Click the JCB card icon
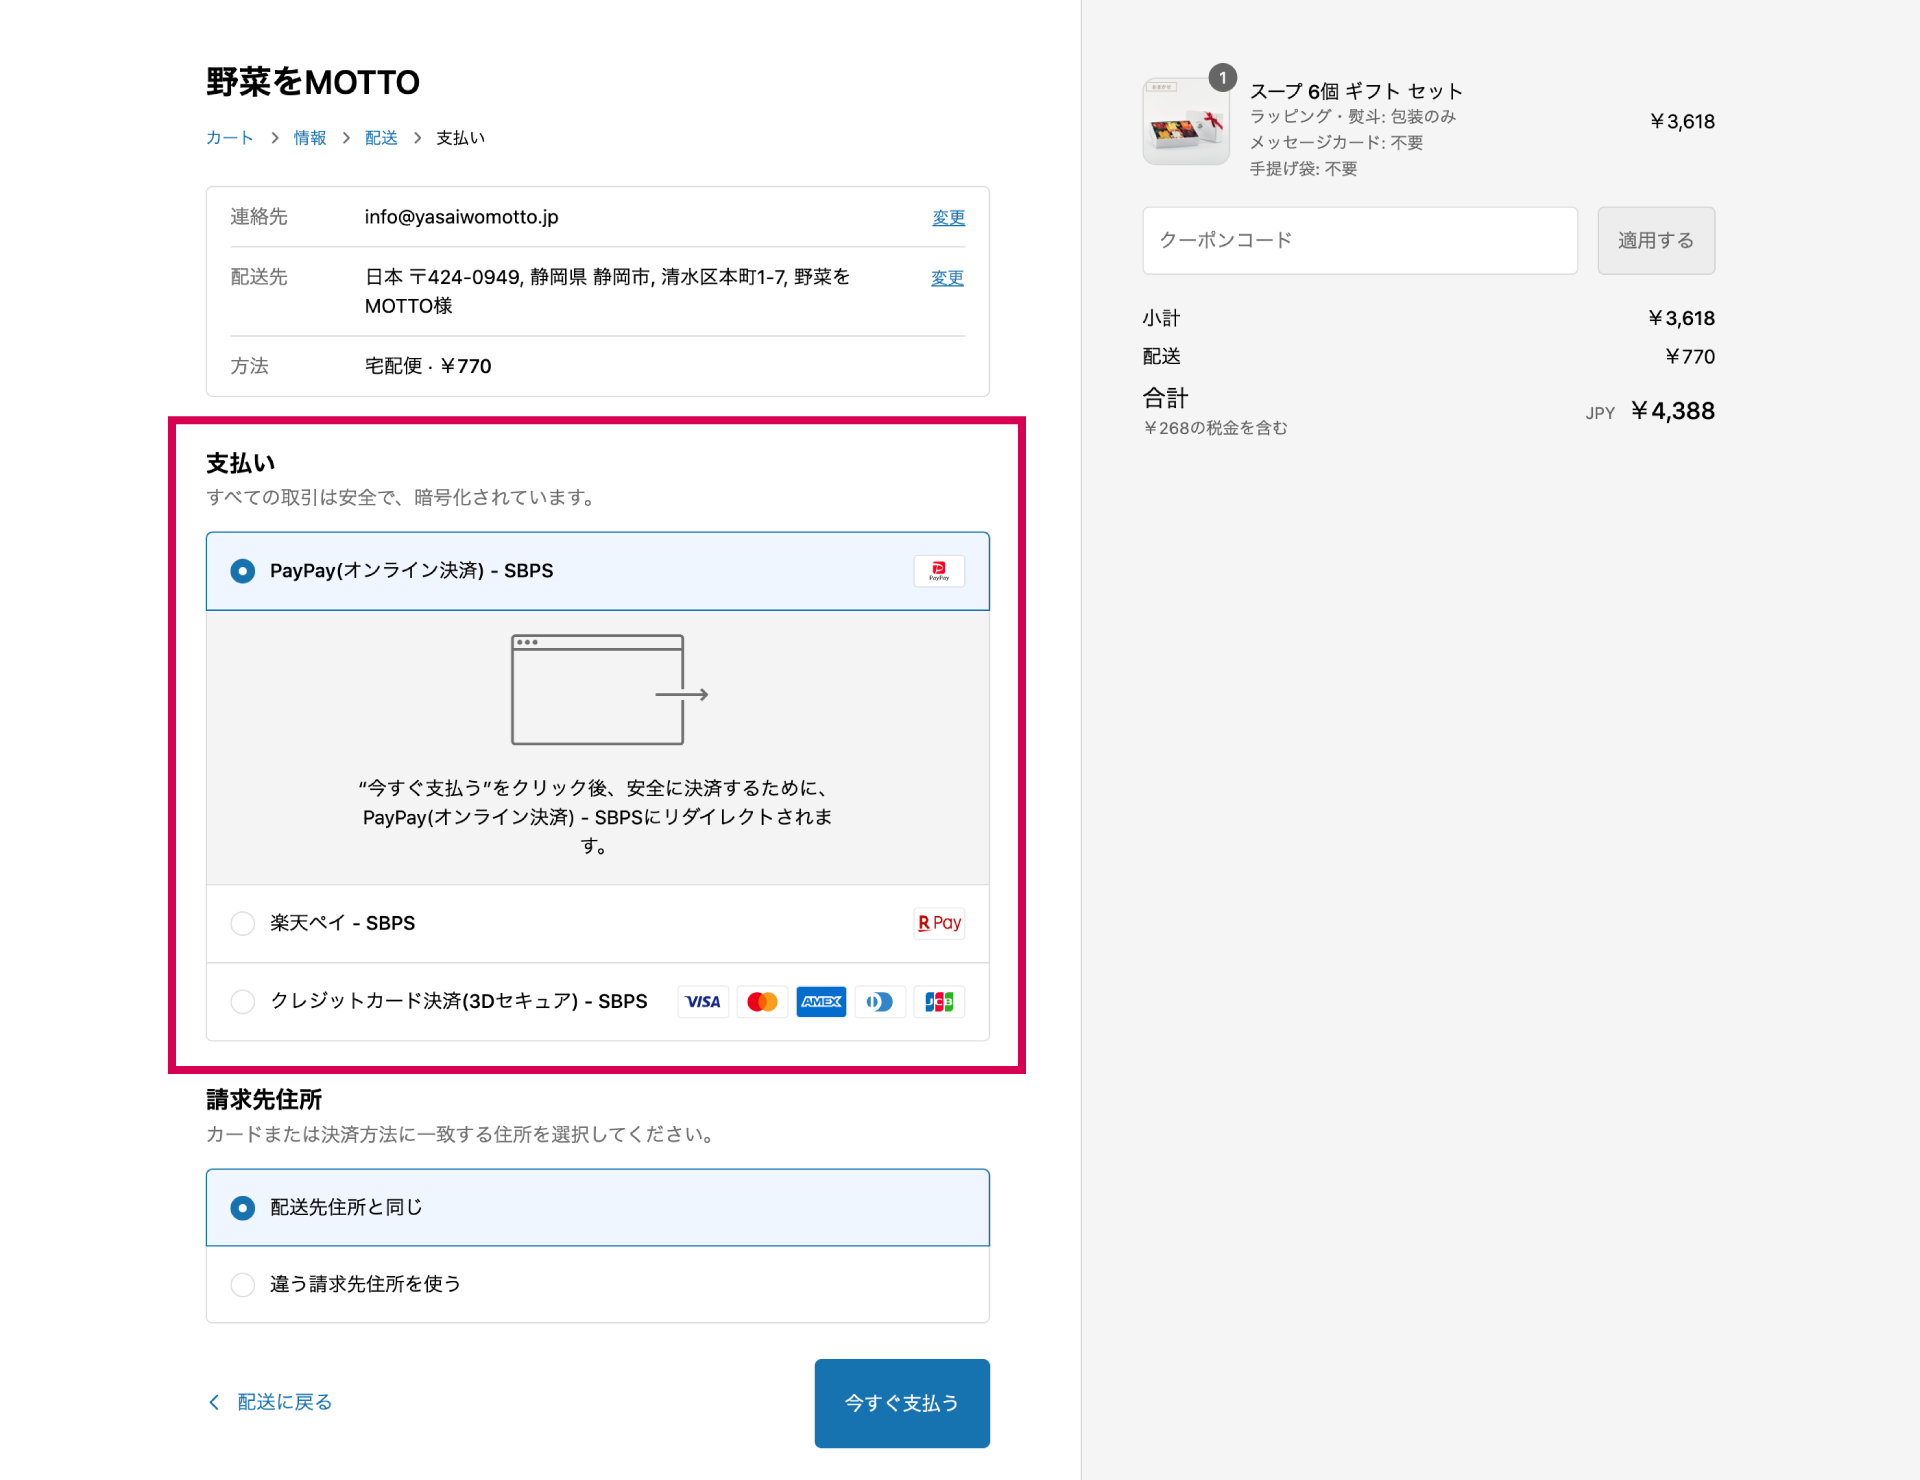The width and height of the screenshot is (1920, 1480). pos(939,1001)
